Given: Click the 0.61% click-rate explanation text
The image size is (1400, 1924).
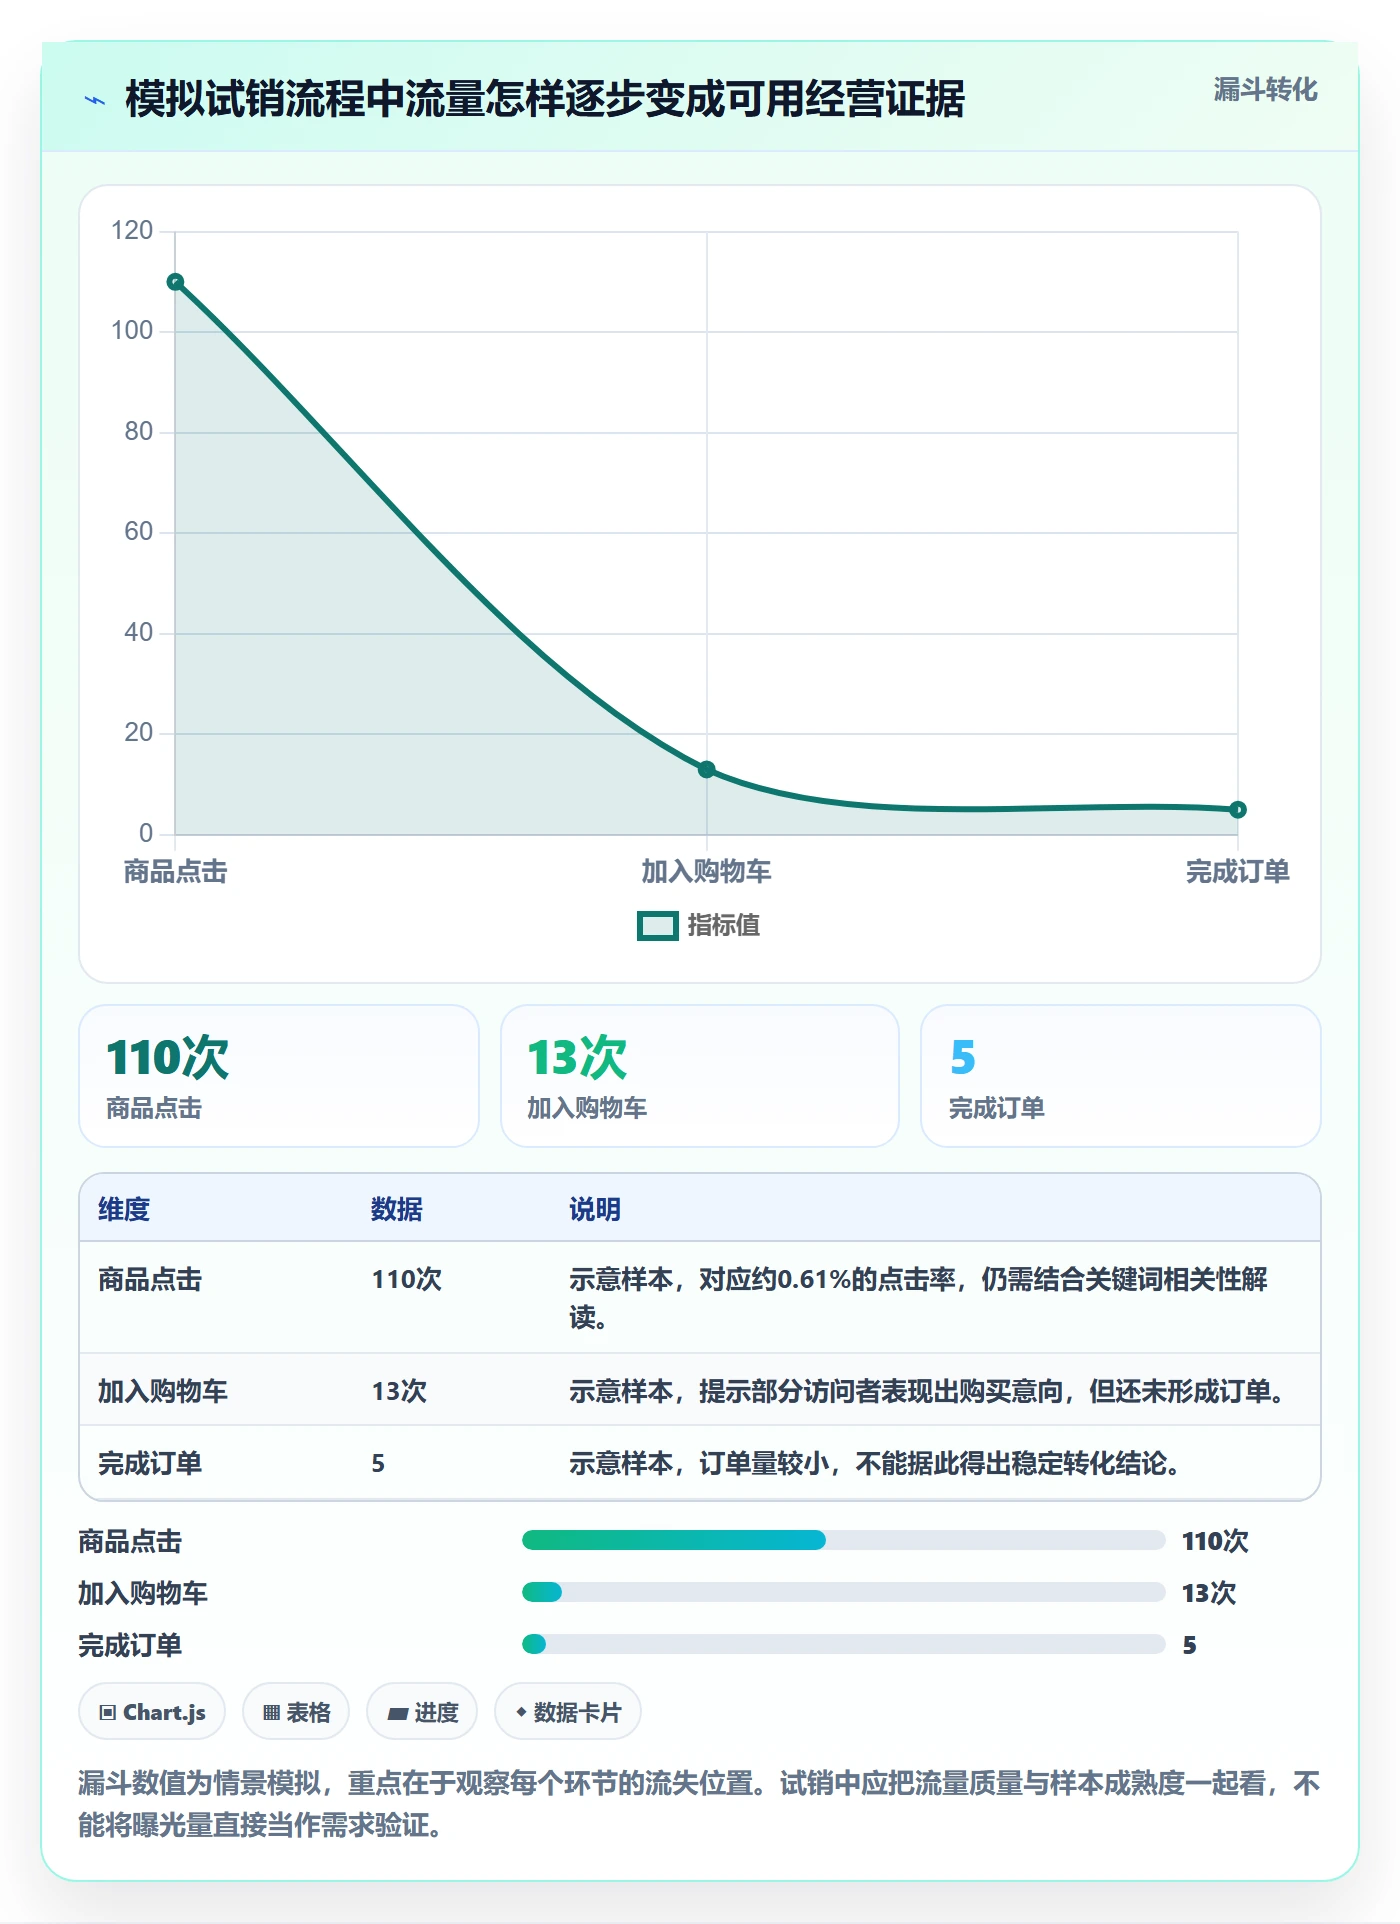Looking at the screenshot, I should point(918,1298).
